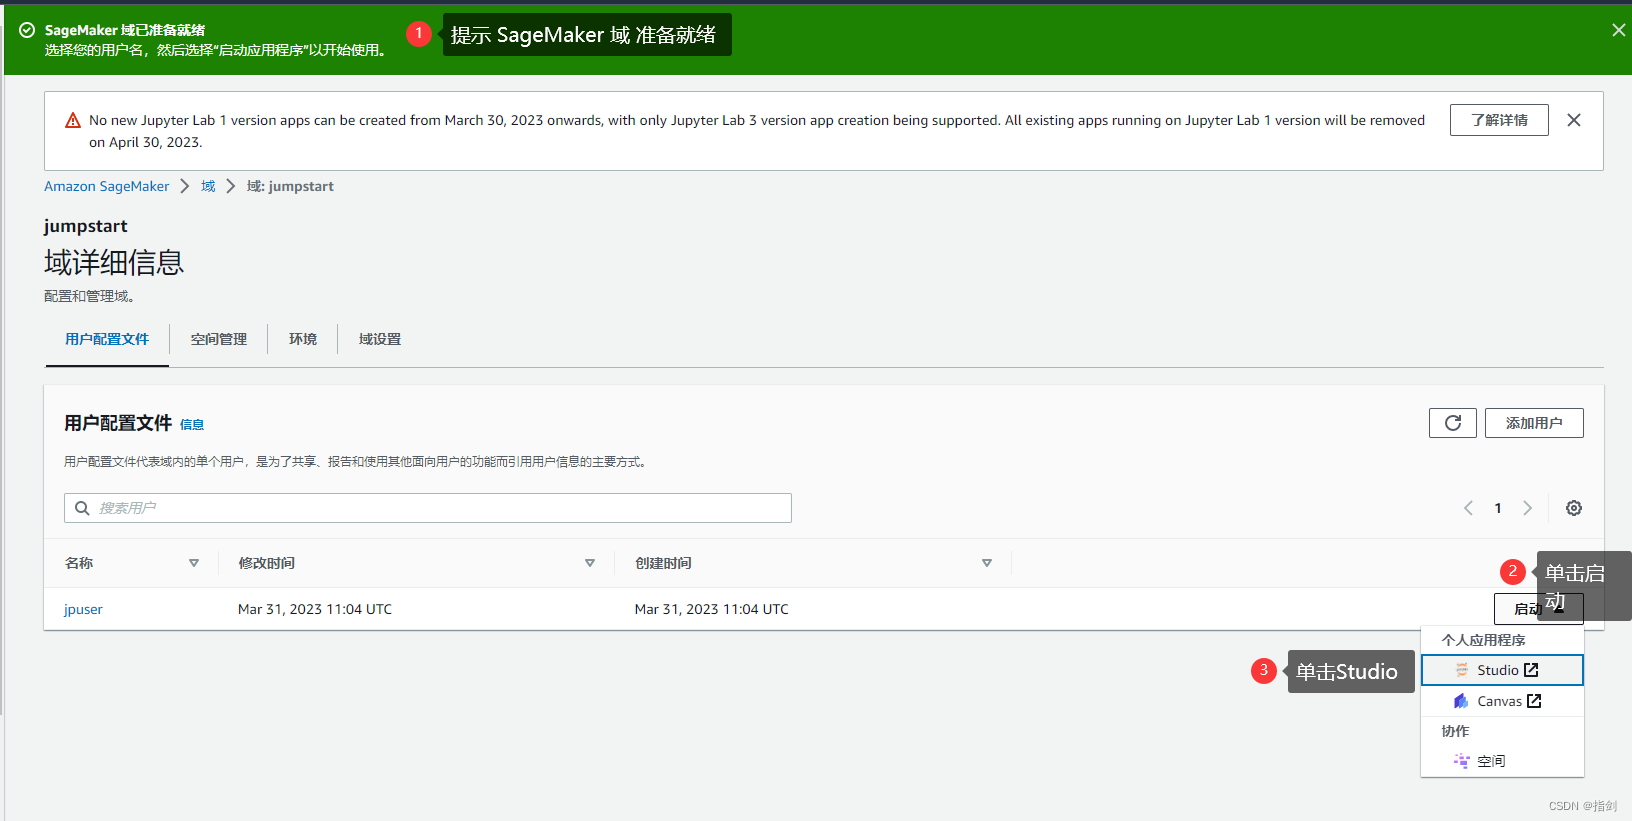Go to previous page of users

click(x=1468, y=508)
